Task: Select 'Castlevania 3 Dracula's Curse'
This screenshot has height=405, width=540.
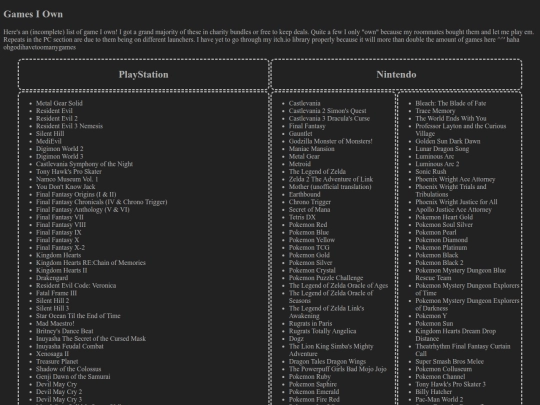Action: click(x=329, y=118)
